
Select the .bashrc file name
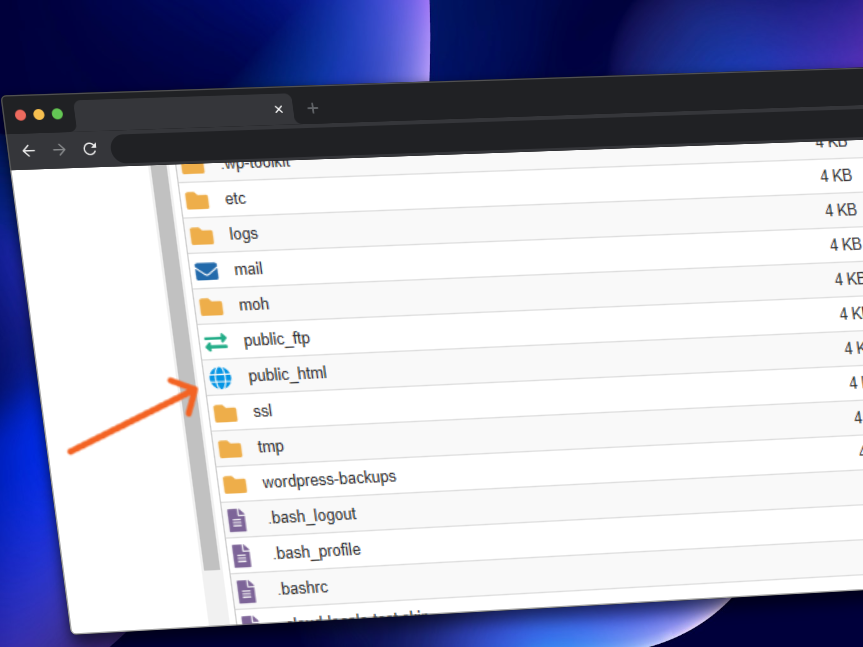[304, 588]
